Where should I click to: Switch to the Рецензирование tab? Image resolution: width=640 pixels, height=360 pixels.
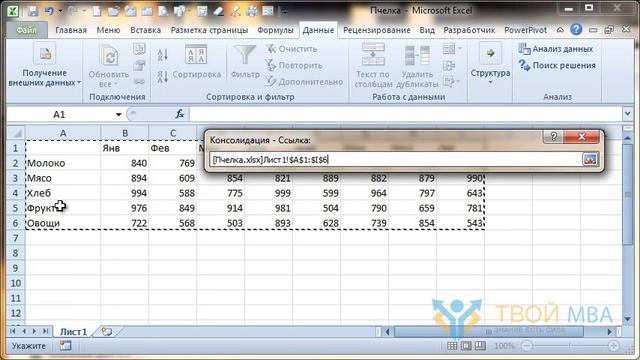[377, 30]
